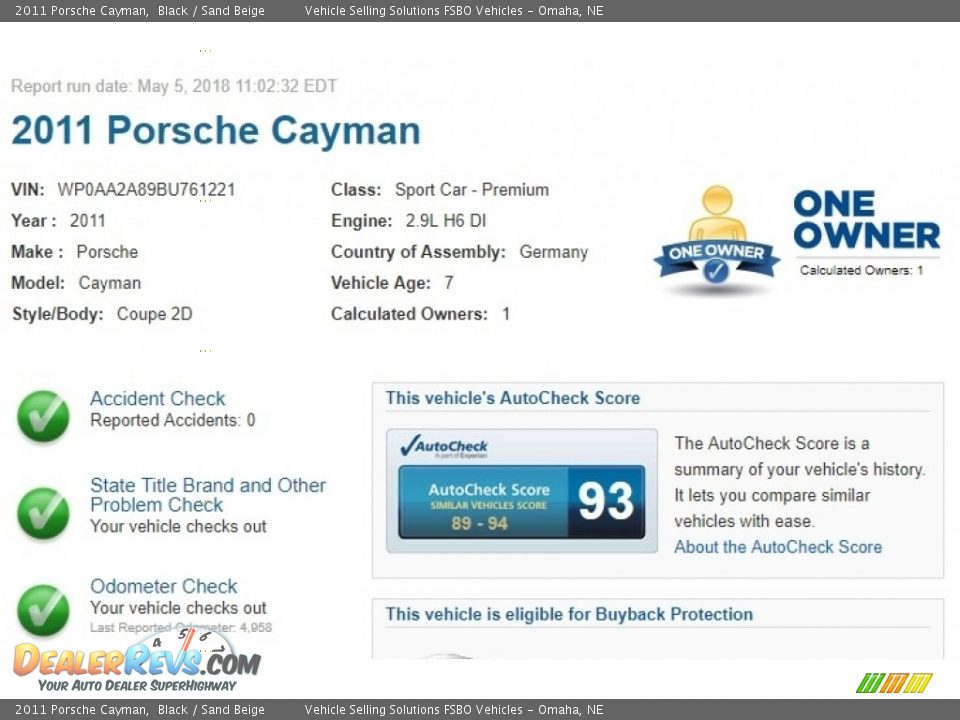Click the striped color logo bottom right
The height and width of the screenshot is (720, 960).
coord(894,683)
